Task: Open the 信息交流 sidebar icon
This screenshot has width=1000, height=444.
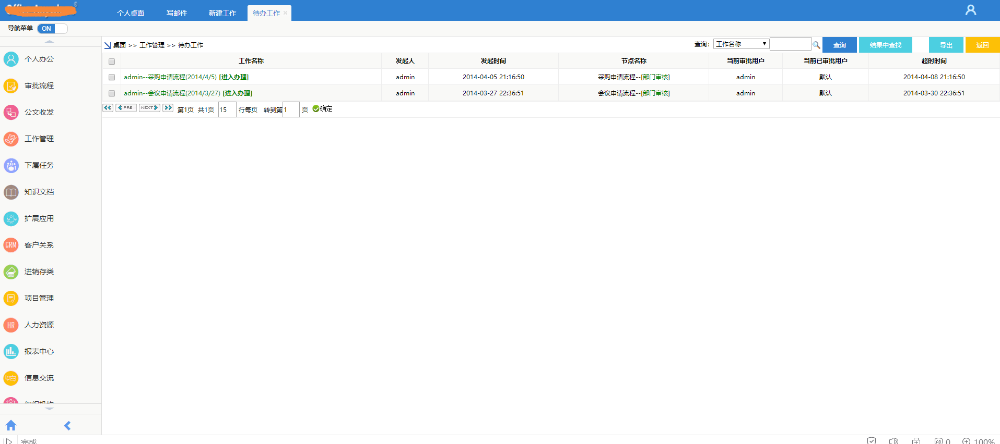Action: click(11, 378)
